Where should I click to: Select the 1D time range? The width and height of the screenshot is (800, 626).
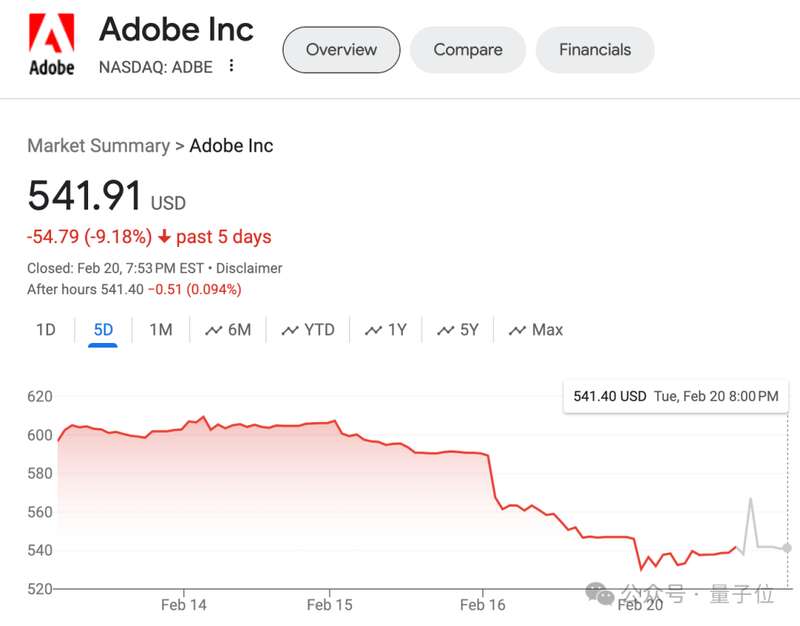46,330
